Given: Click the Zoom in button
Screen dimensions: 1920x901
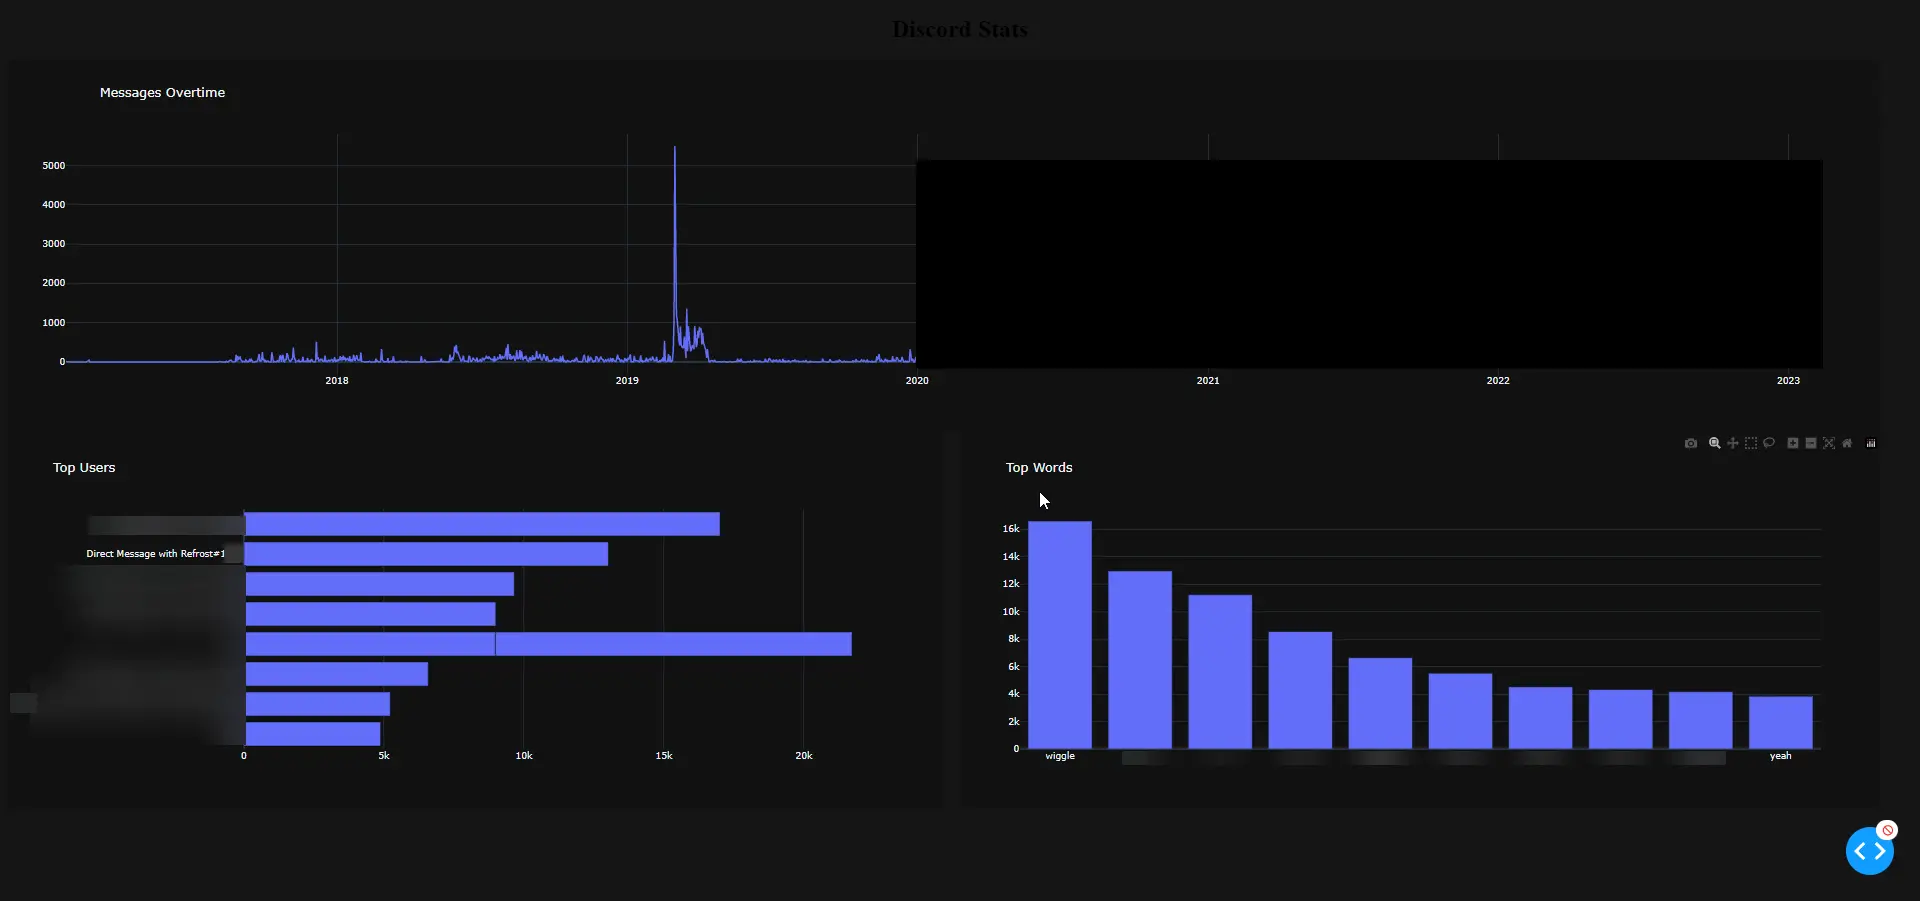Looking at the screenshot, I should [x=1793, y=443].
